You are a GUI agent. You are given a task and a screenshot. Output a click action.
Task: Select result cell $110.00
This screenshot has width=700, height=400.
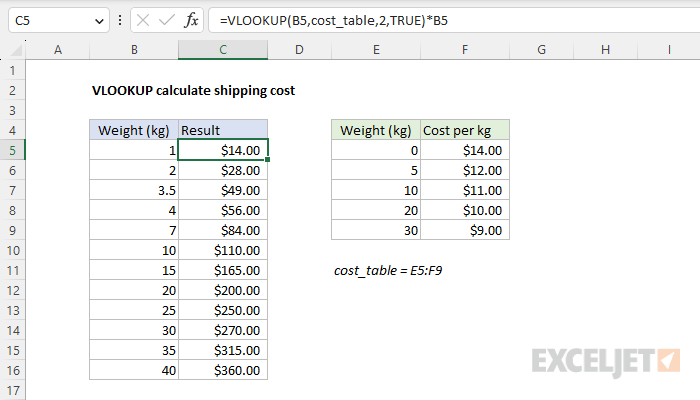click(223, 250)
